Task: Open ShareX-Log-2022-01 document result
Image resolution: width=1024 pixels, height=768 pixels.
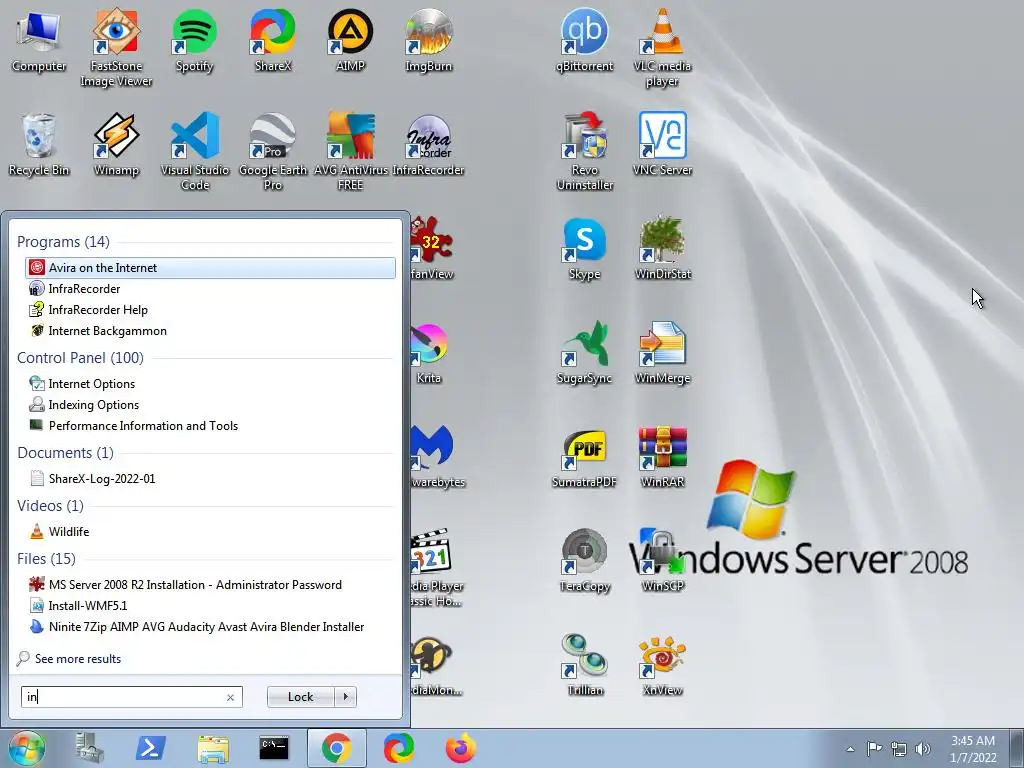Action: pyautogui.click(x=210, y=479)
